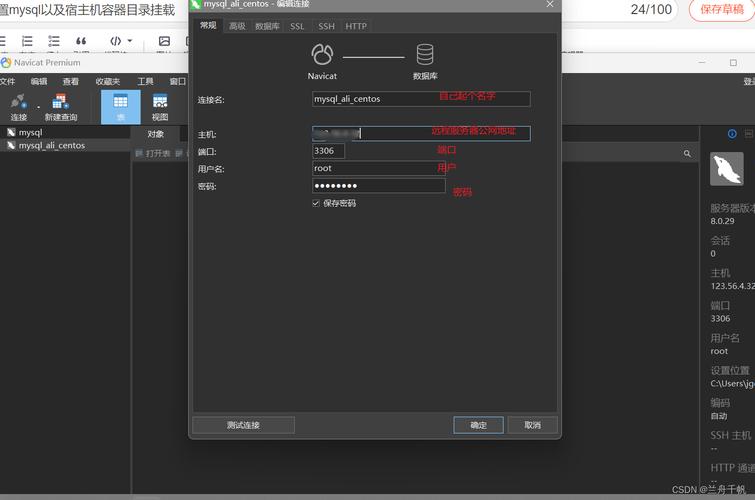Click the 新建查询 toolbar icon

(x=61, y=102)
